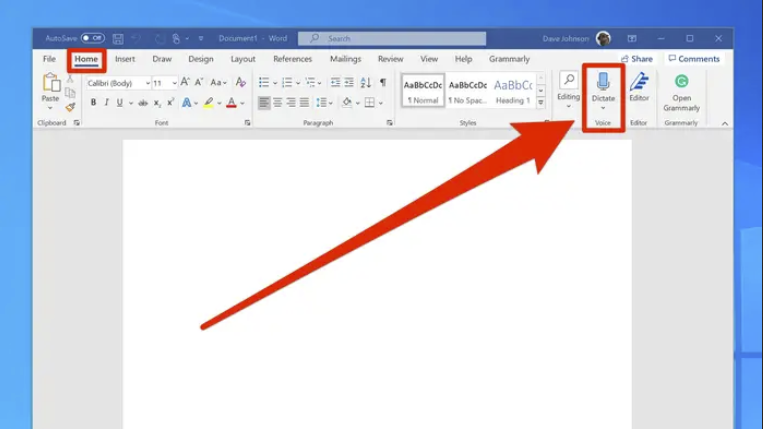Screen dimensions: 763x429
Task: Select the Normal style thumbnail
Action: (x=423, y=91)
